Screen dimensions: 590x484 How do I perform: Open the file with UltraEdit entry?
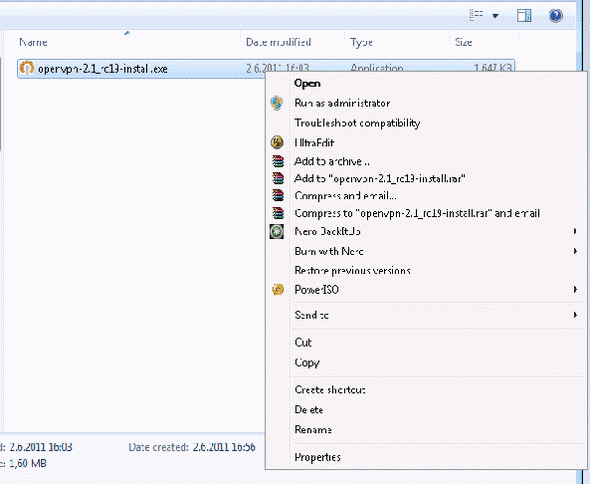[314, 143]
